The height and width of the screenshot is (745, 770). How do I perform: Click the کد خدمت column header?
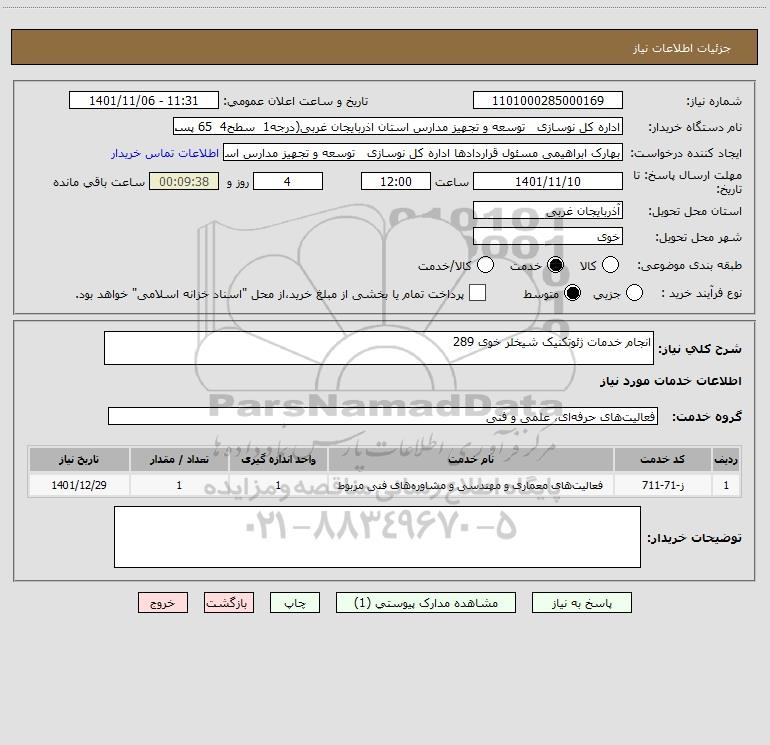(662, 459)
